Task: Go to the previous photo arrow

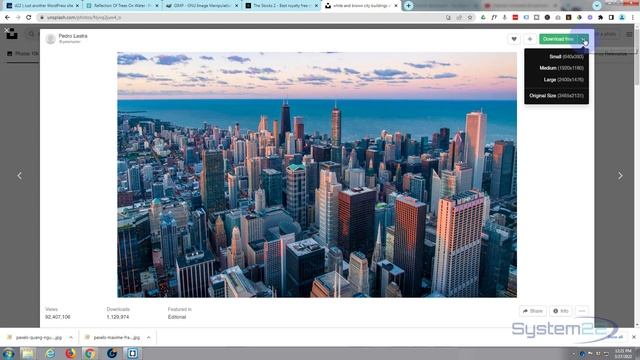Action: coord(20,176)
